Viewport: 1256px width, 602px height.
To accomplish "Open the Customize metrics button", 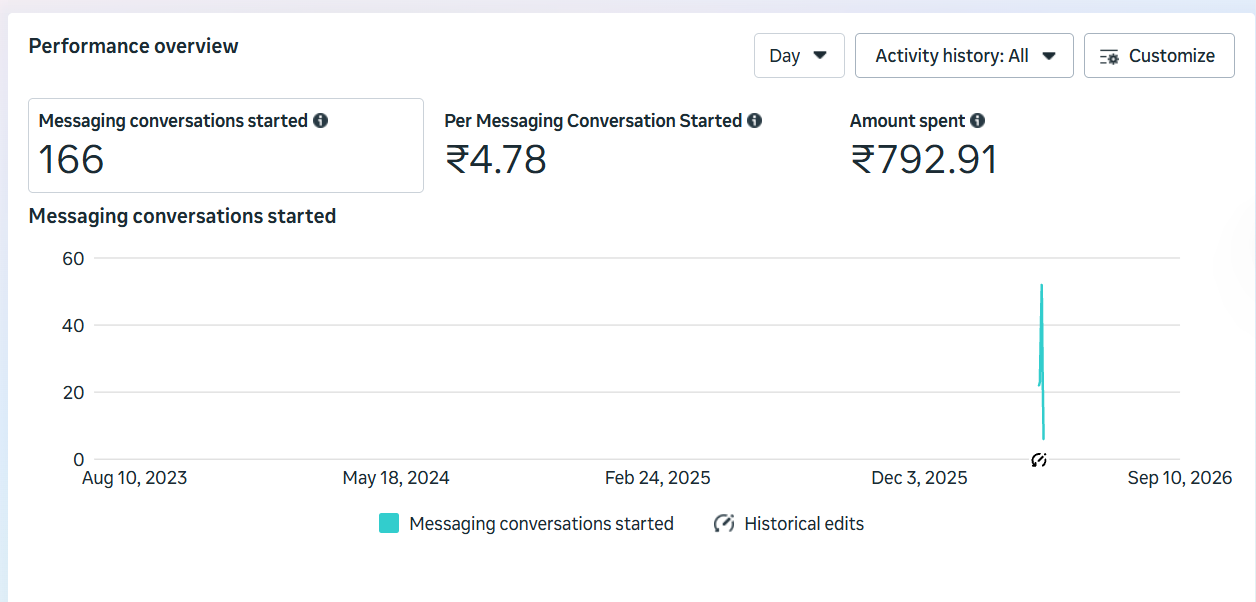I will [x=1159, y=56].
